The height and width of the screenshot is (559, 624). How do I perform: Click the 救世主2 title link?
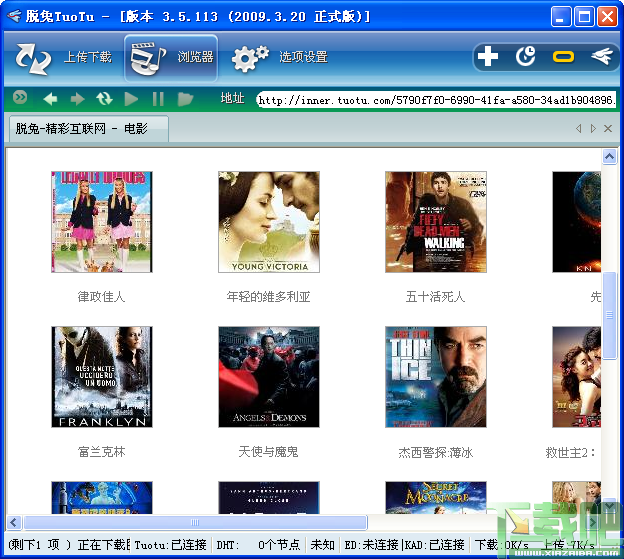point(571,452)
